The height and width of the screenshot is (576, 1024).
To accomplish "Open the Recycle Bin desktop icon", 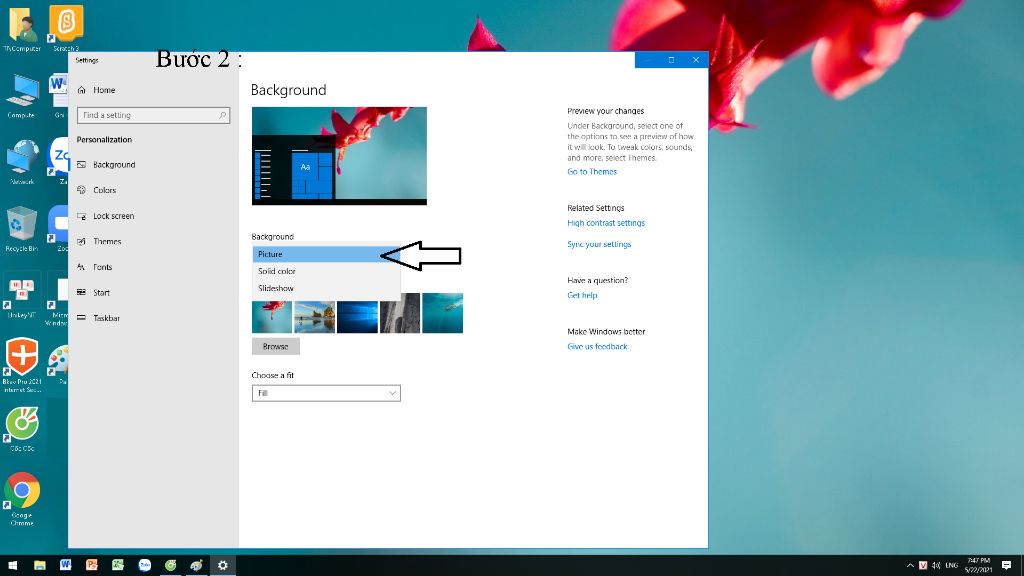I will (x=21, y=224).
